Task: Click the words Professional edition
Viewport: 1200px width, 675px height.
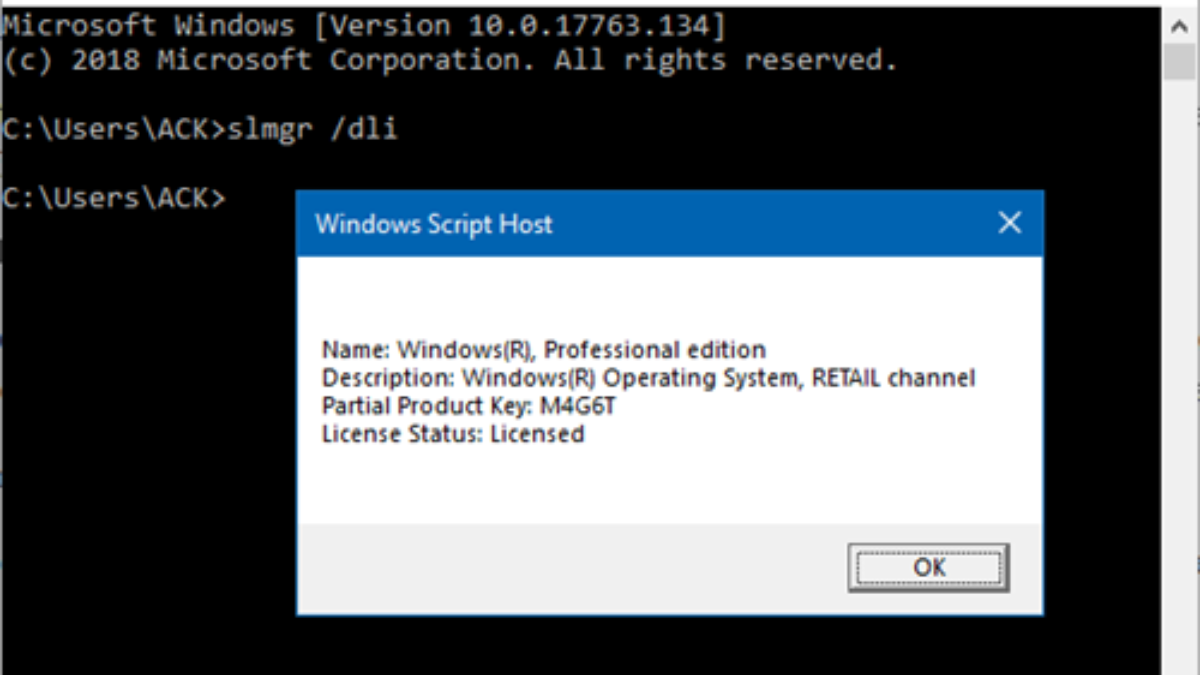Action: point(655,350)
